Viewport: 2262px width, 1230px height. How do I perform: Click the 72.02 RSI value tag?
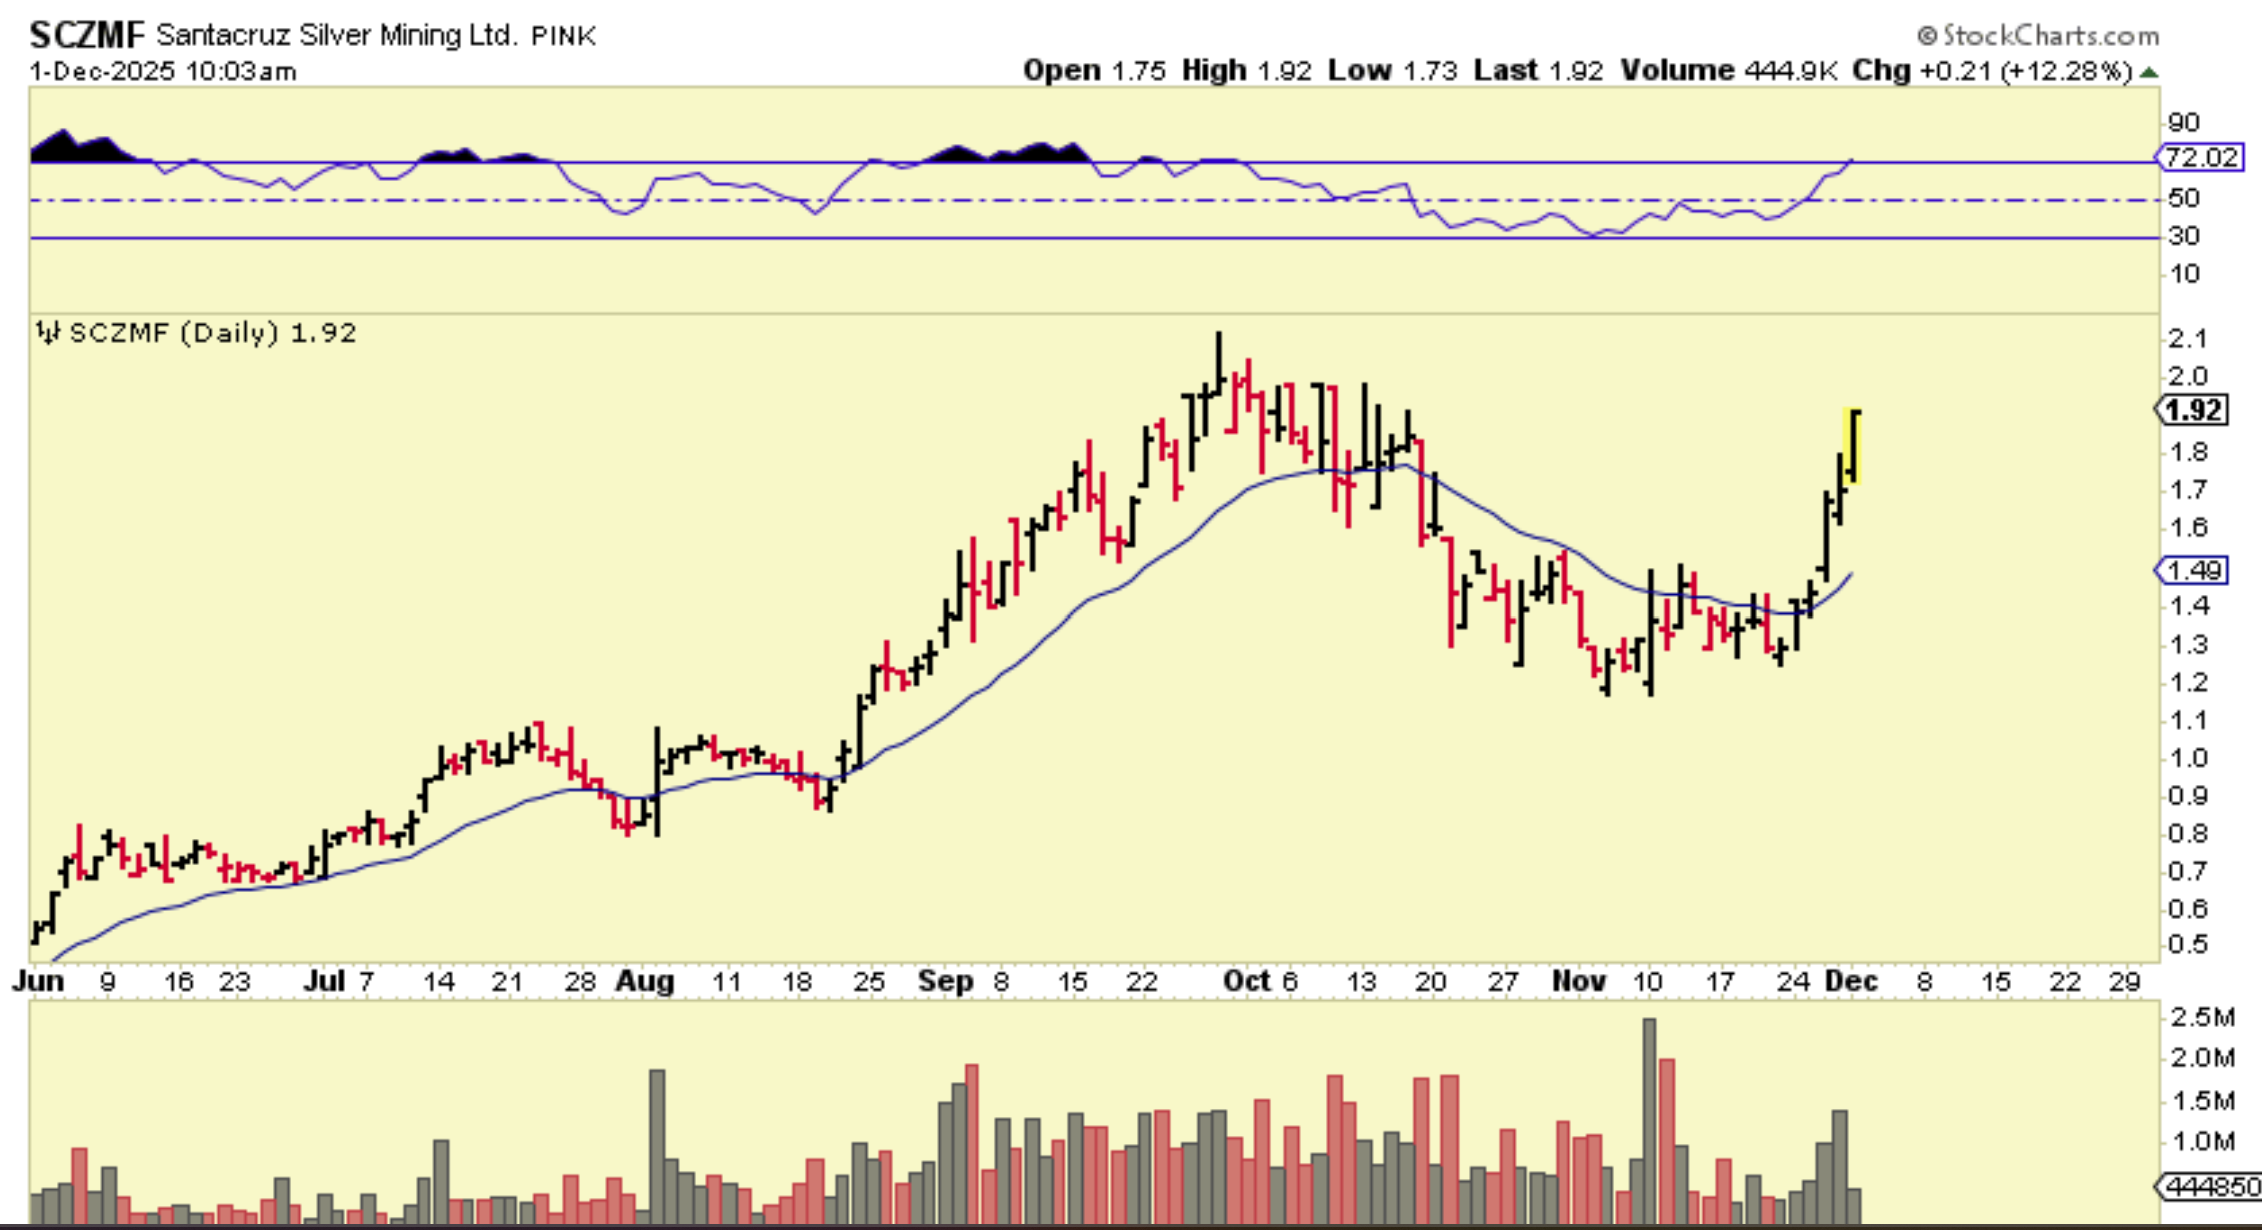coord(2200,157)
